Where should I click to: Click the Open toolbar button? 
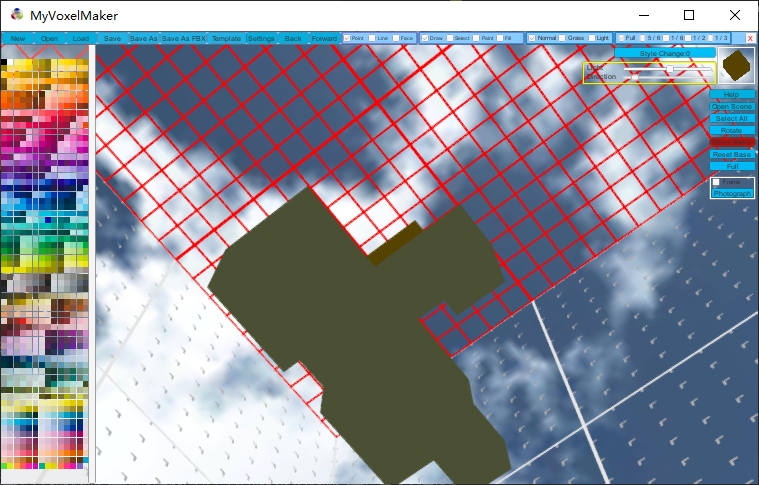(49, 38)
